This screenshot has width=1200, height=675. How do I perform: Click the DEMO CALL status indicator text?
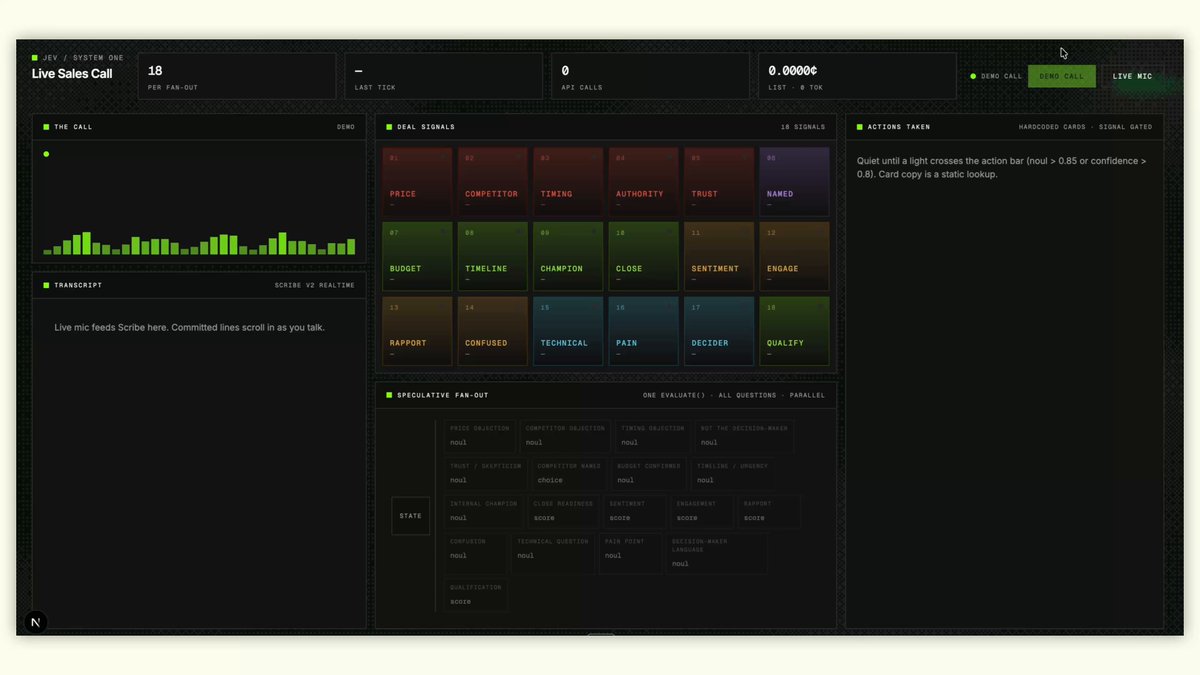1001,76
